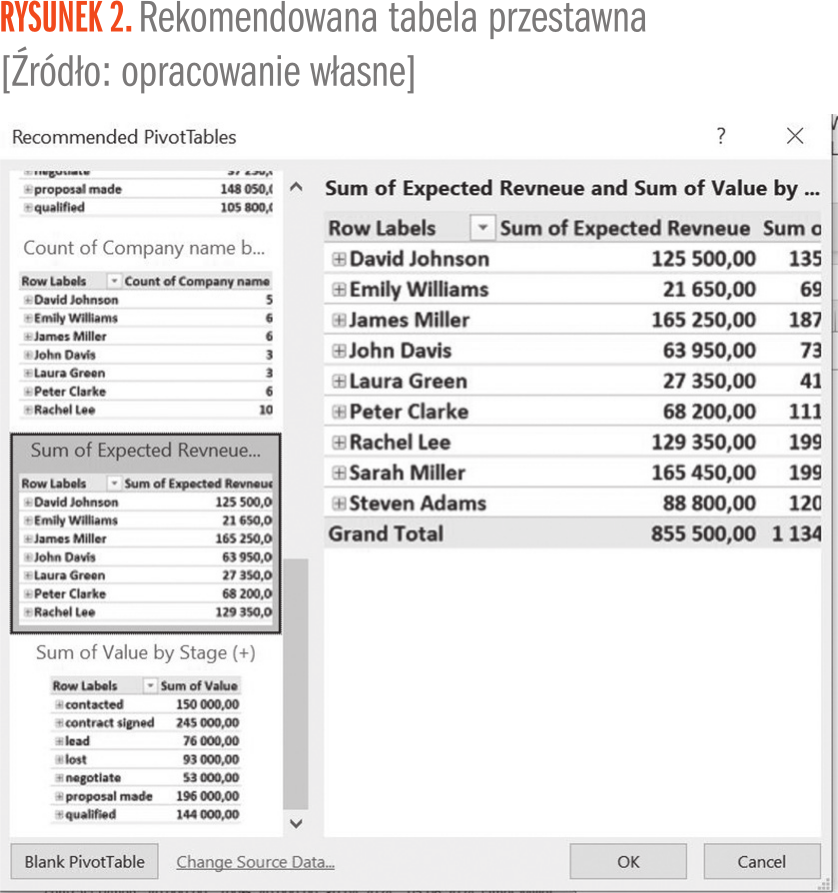Expand the Sarah Miller row
838x893 pixels.
tap(339, 473)
